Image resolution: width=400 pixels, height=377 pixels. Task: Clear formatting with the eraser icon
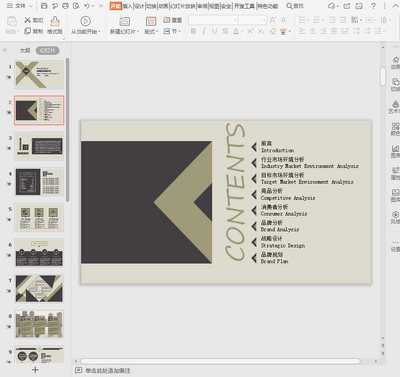coord(273,31)
